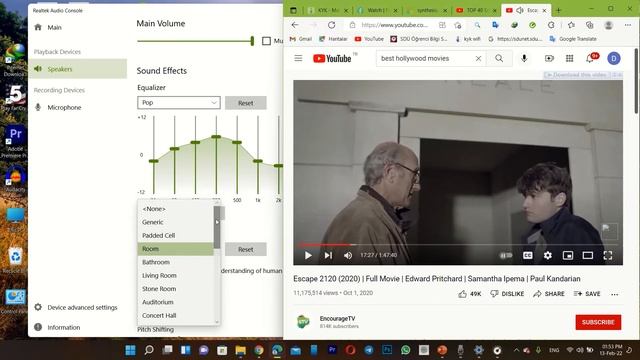Reload the YouTube page
The width and height of the screenshot is (640, 360).
(331, 25)
